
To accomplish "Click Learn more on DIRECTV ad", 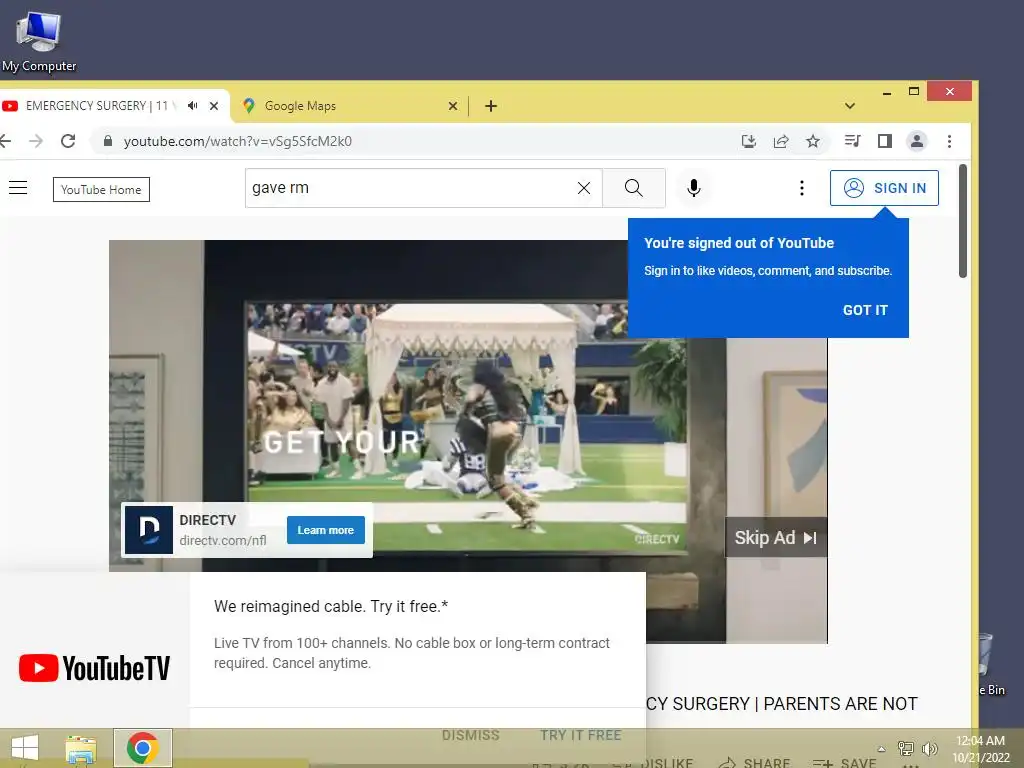I will [x=326, y=530].
